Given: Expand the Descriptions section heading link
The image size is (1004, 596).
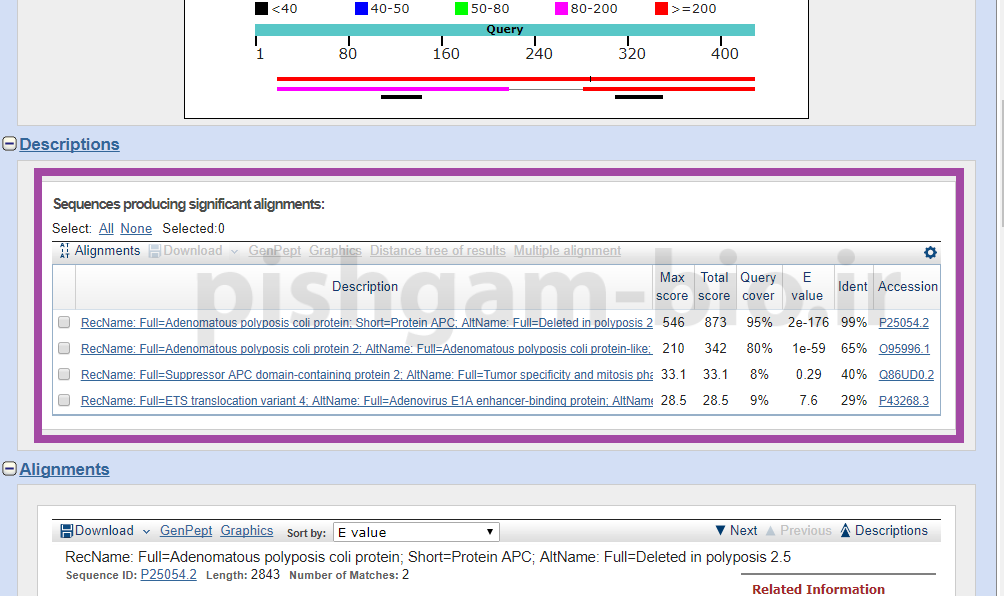Looking at the screenshot, I should tap(69, 144).
